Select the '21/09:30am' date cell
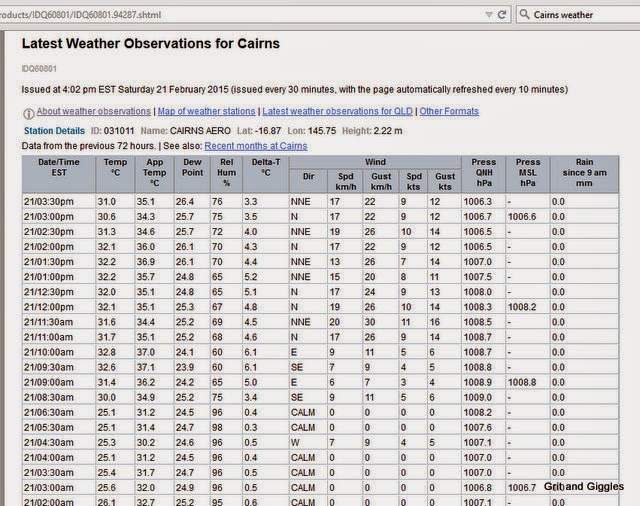Viewport: 640px width, 506px height. (59, 367)
